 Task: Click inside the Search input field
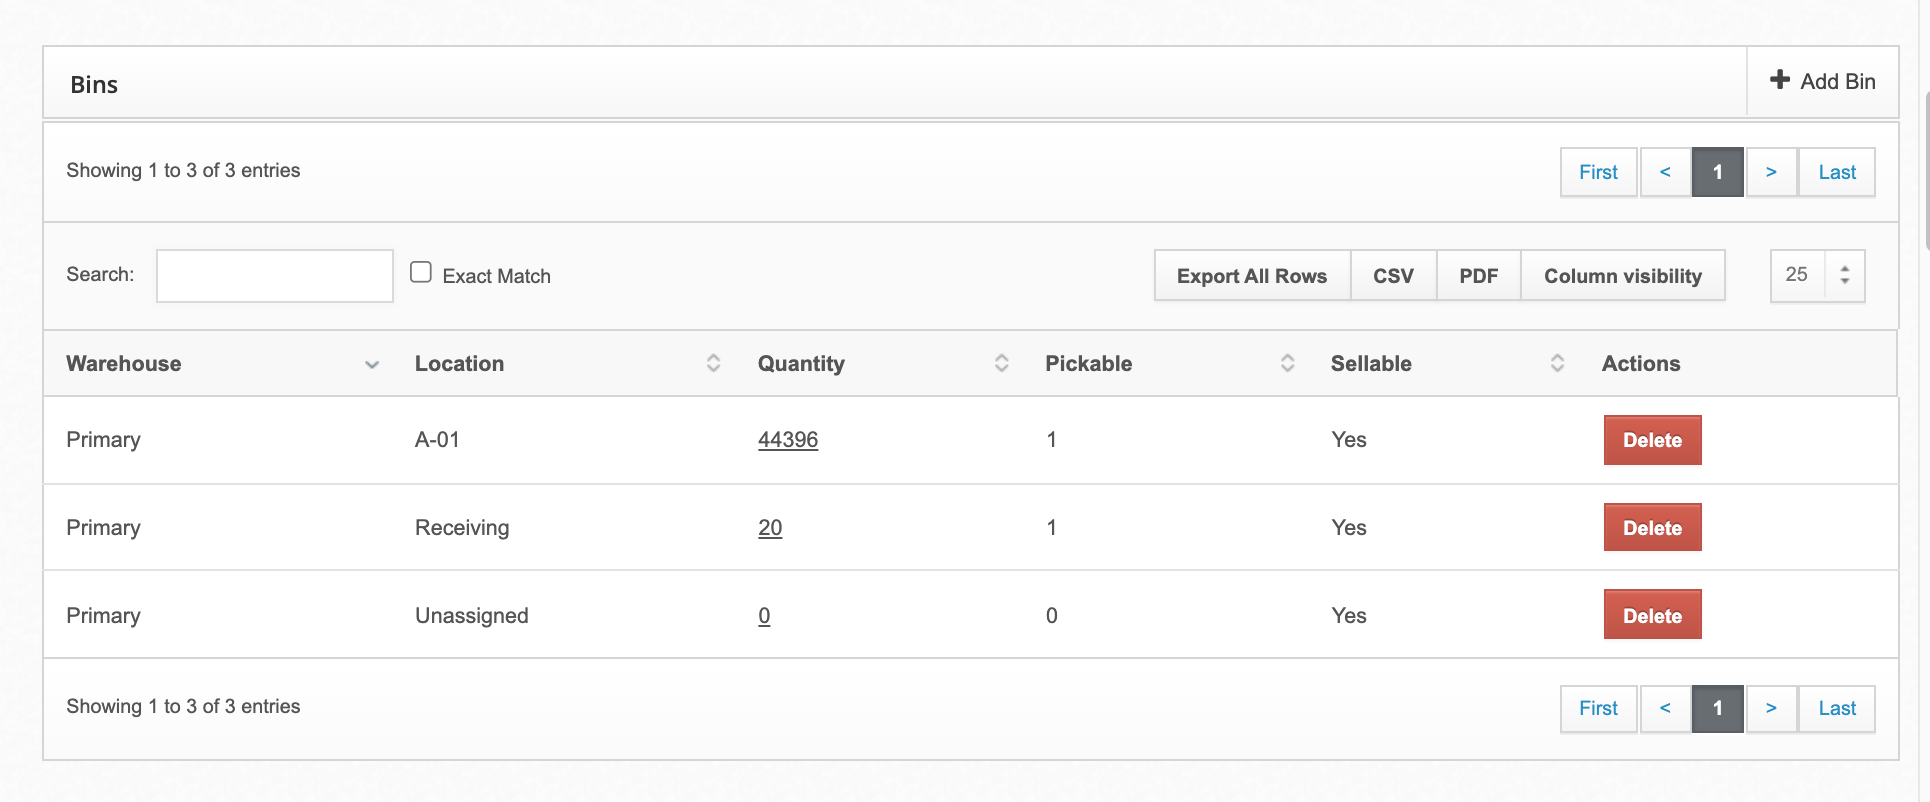pos(275,276)
